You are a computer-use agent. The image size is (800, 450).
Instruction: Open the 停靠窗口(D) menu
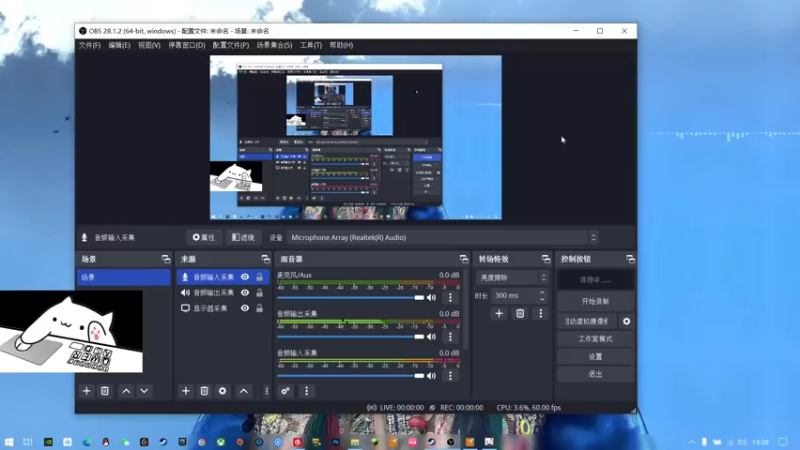click(187, 45)
